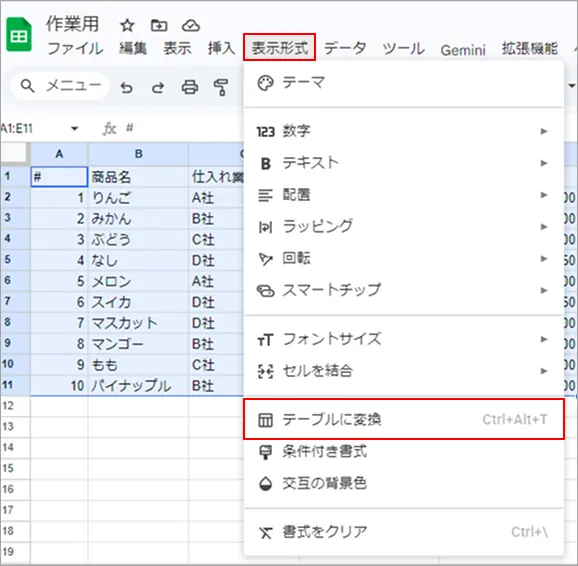Select column A header
This screenshot has width=578, height=566.
pyautogui.click(x=59, y=154)
